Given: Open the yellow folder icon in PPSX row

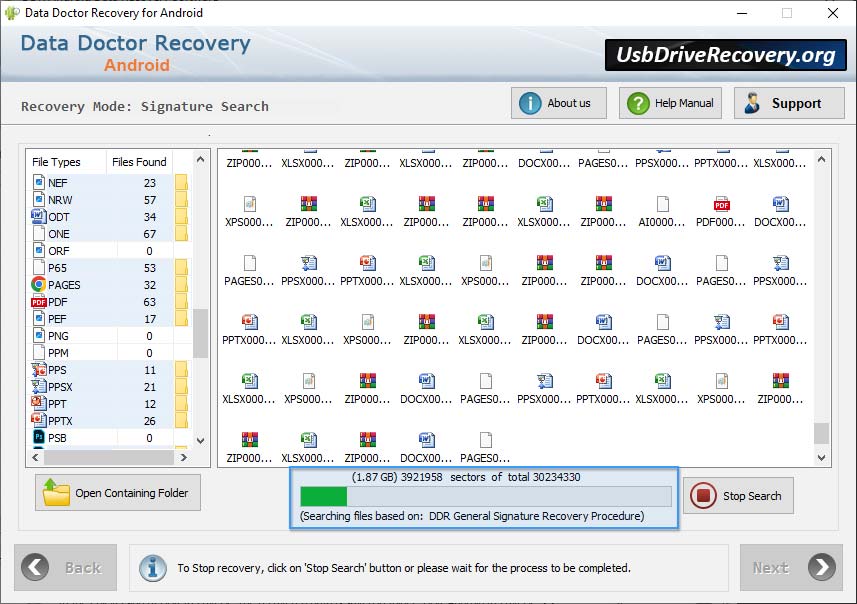Looking at the screenshot, I should [x=181, y=386].
